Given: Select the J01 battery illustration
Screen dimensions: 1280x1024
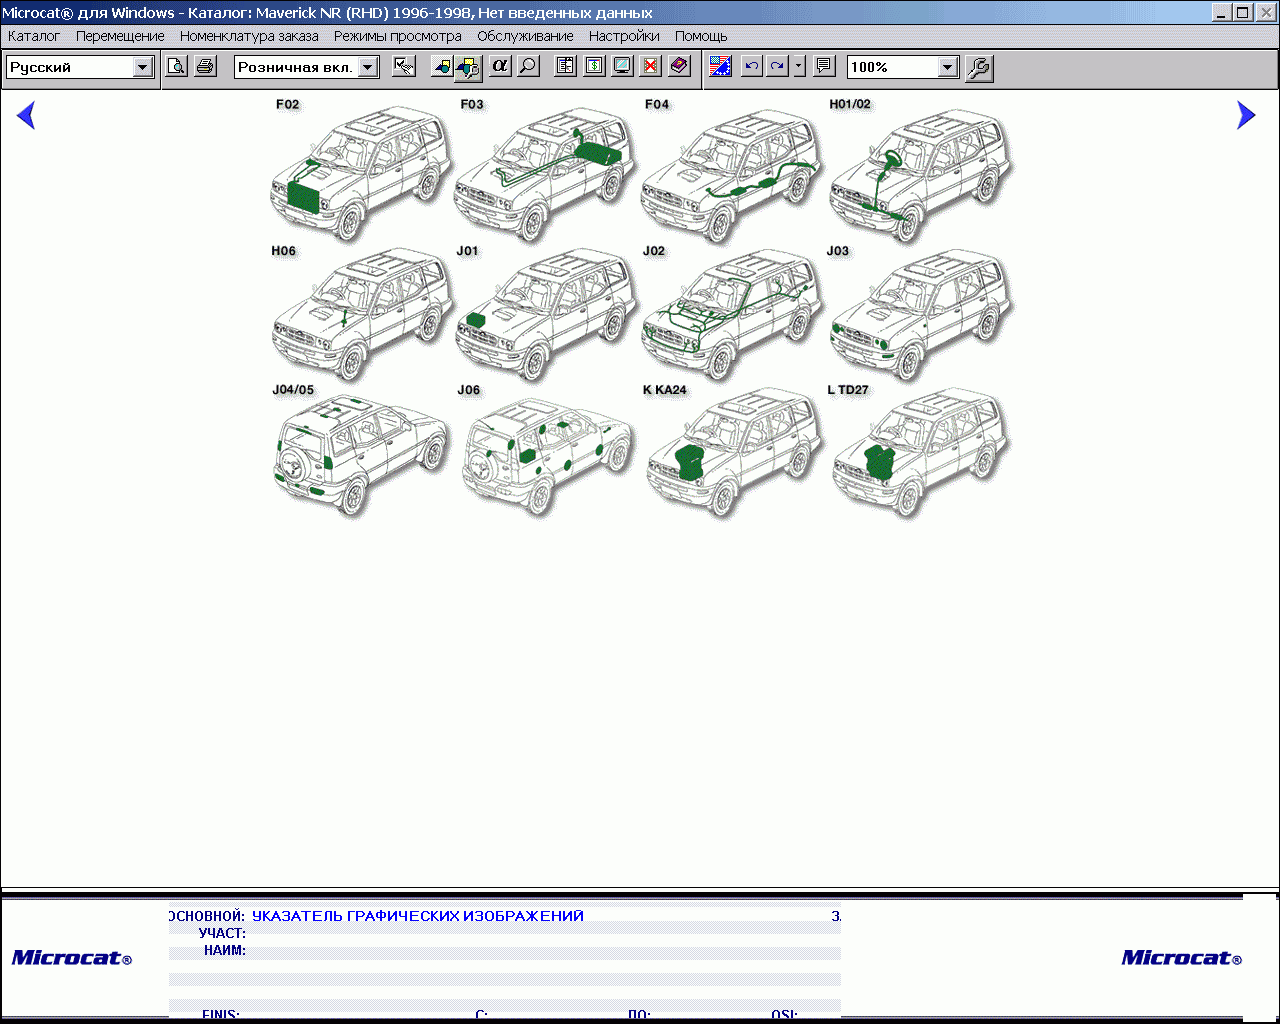Looking at the screenshot, I should pos(546,313).
